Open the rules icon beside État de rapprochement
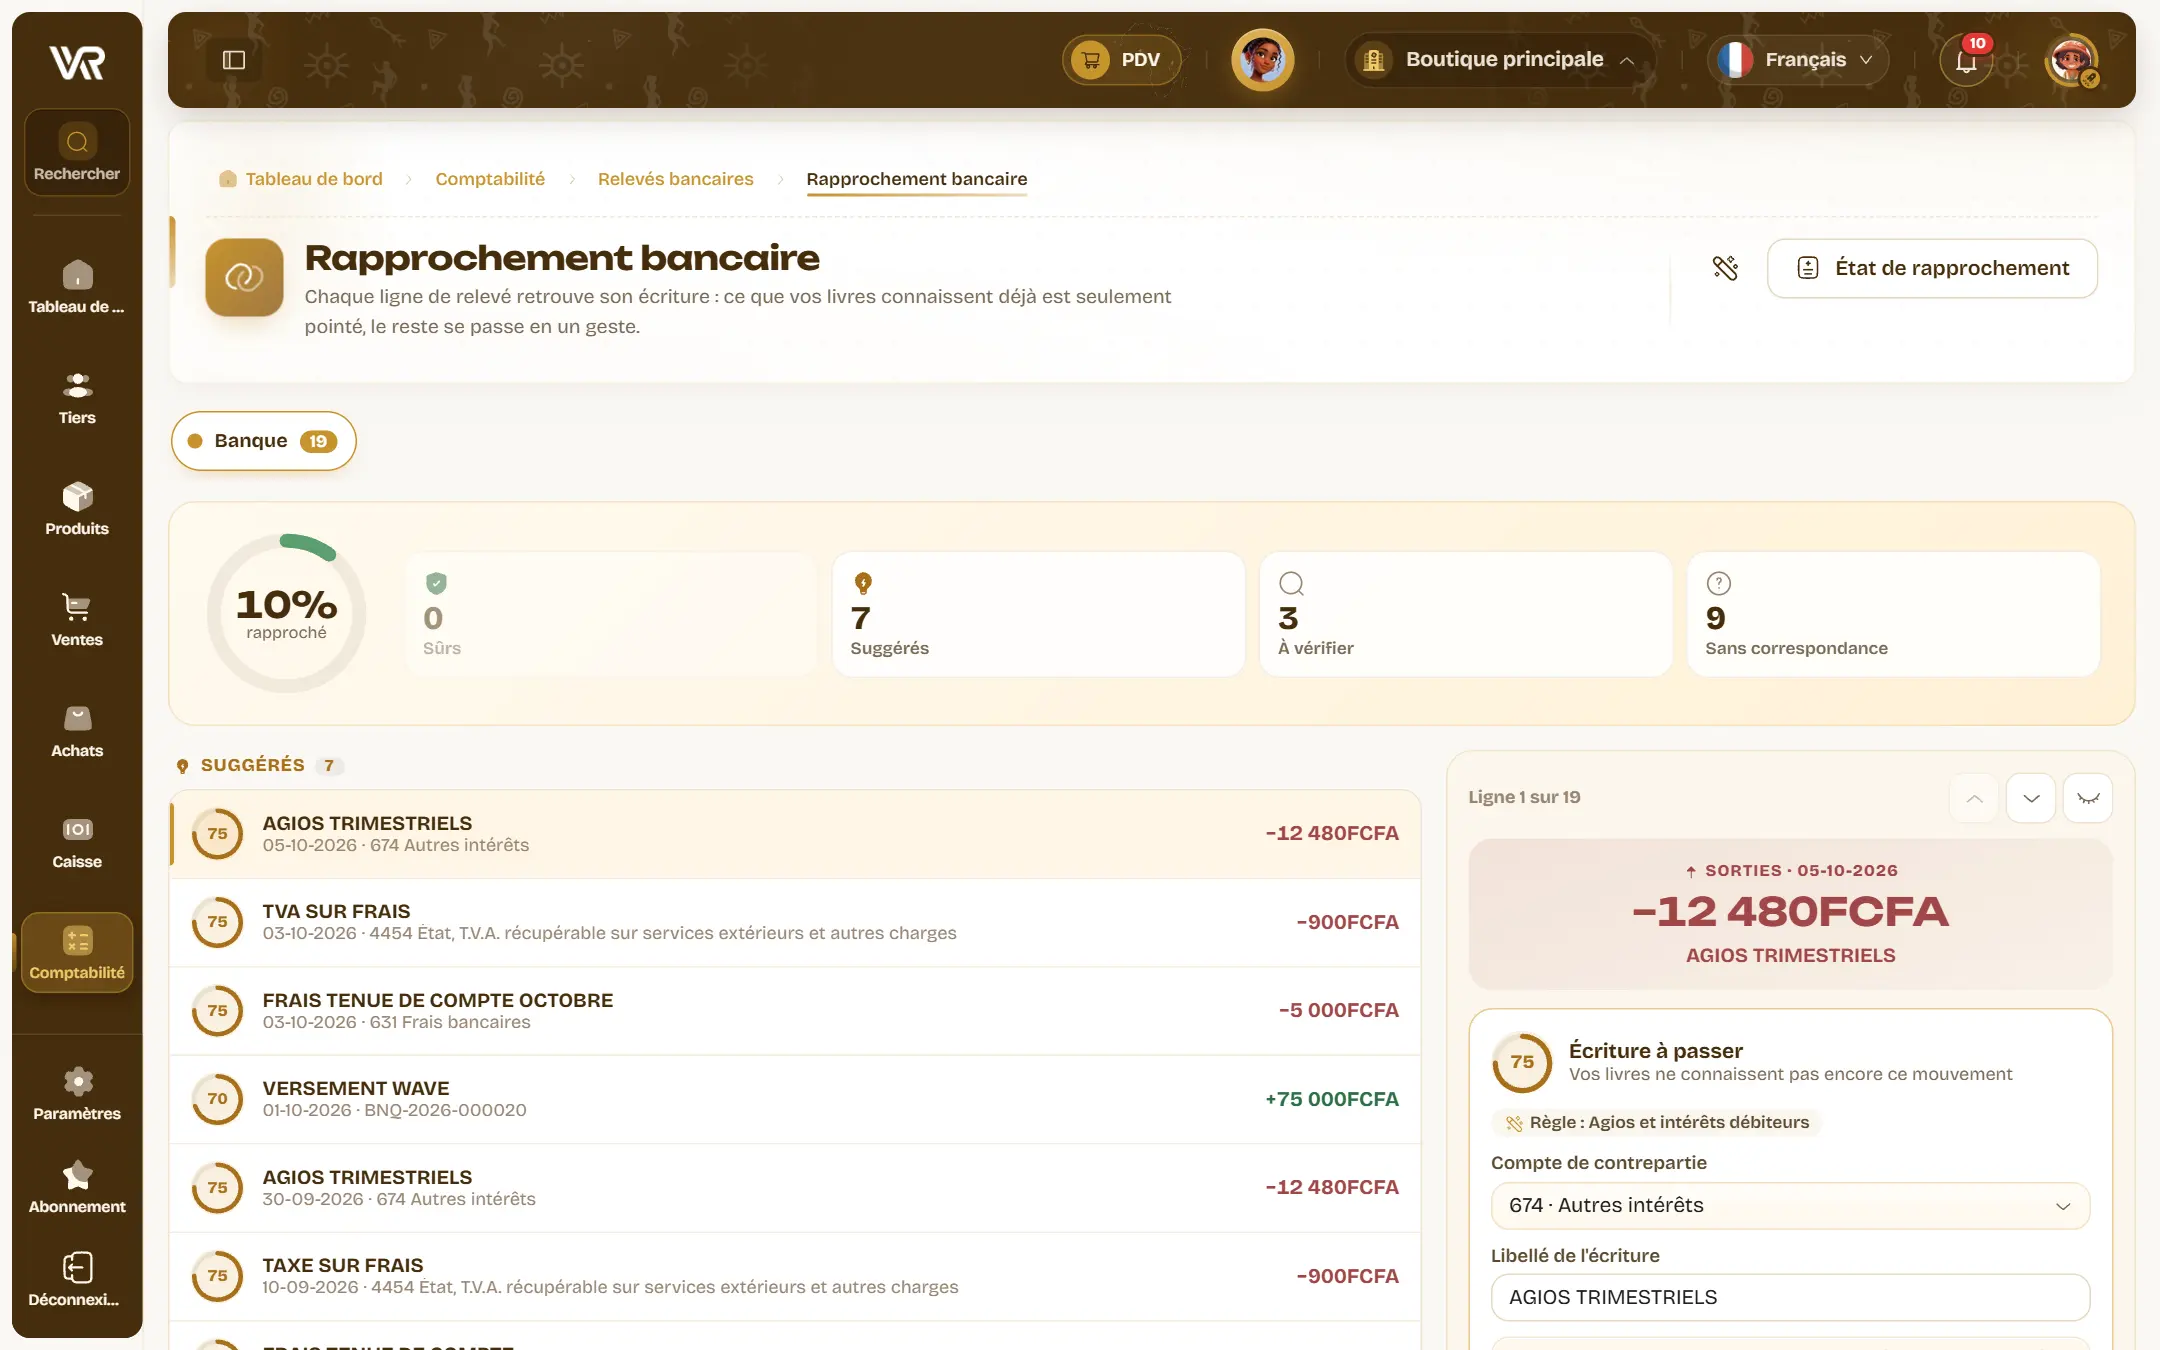Viewport: 2160px width, 1350px height. 1725,268
